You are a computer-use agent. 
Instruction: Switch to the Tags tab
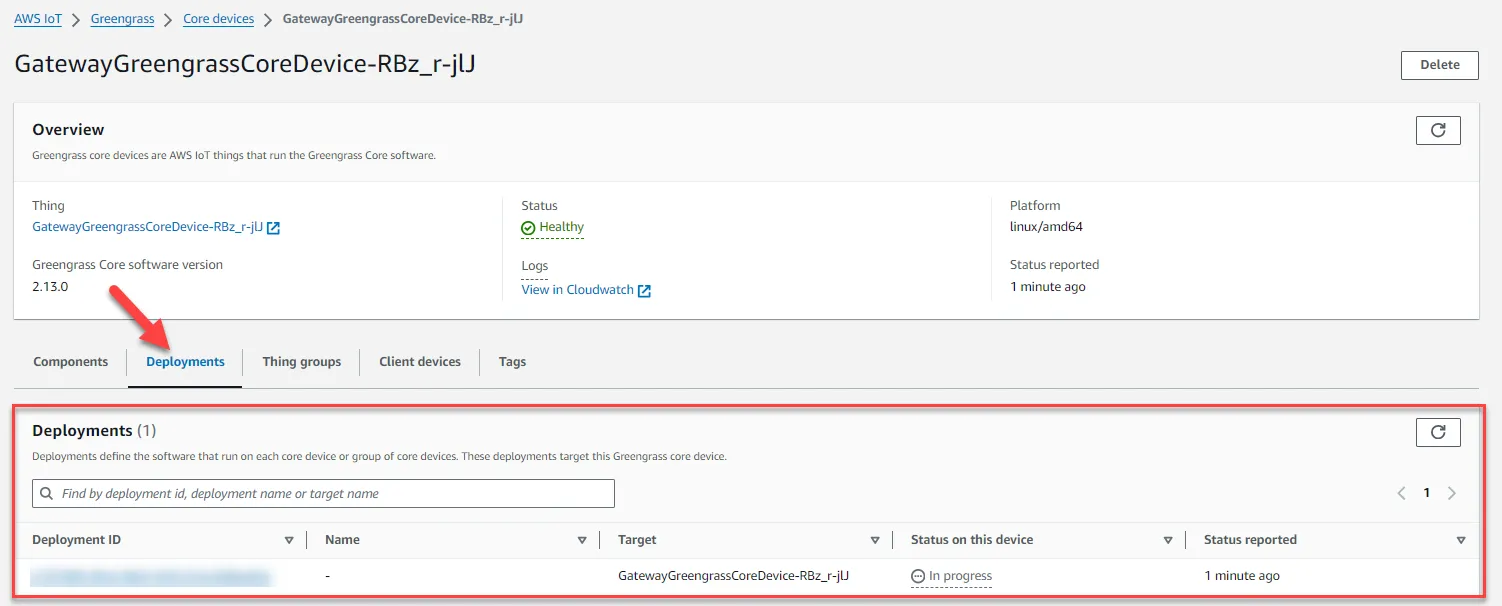tap(512, 362)
